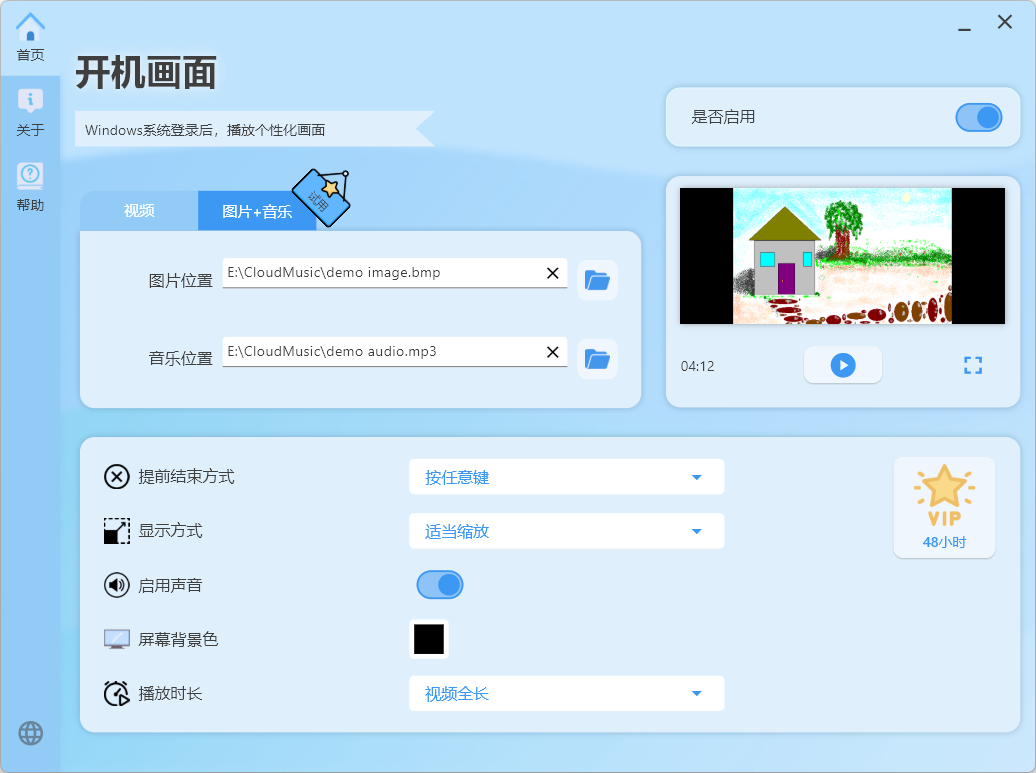Toggle the 是否启用 switch
Viewport: 1036px width, 773px height.
tap(978, 118)
